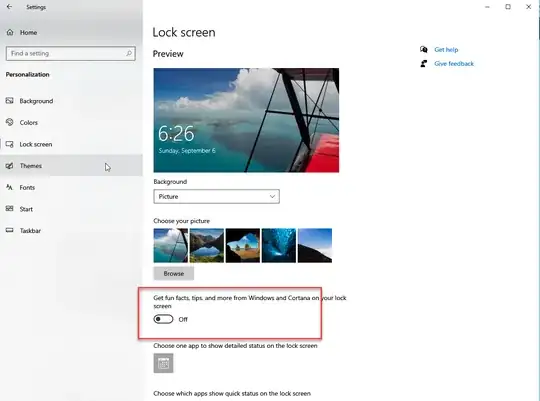The width and height of the screenshot is (540, 401).
Task: Click the Home house icon
Action: (x=10, y=32)
